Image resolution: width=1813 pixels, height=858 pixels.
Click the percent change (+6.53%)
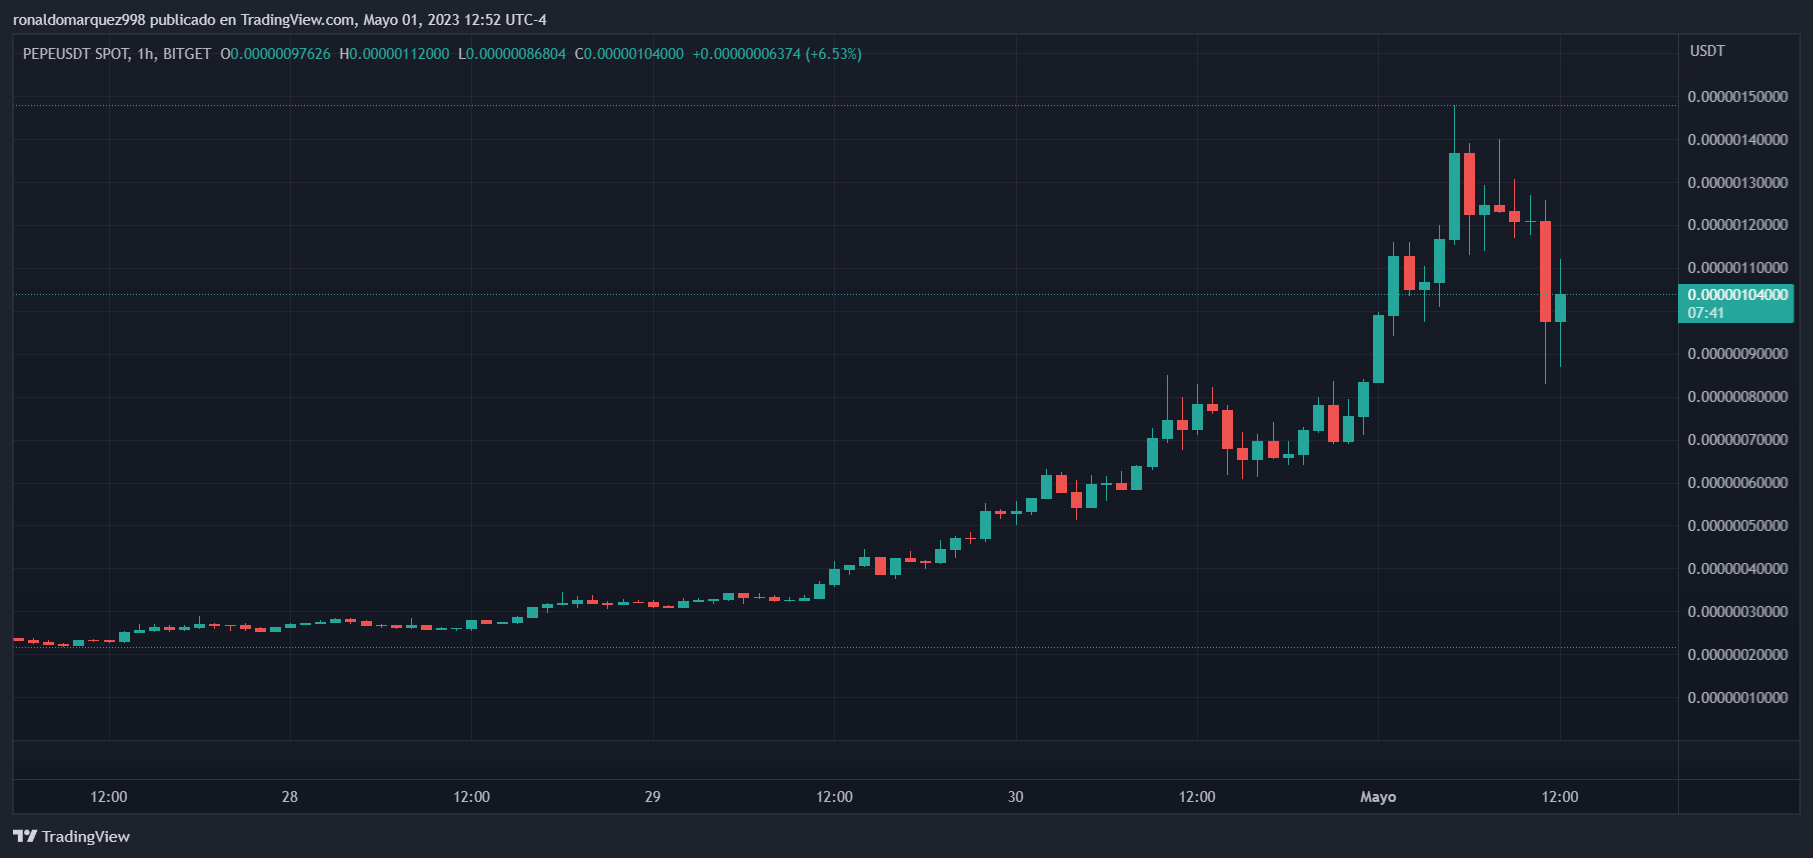click(x=834, y=54)
